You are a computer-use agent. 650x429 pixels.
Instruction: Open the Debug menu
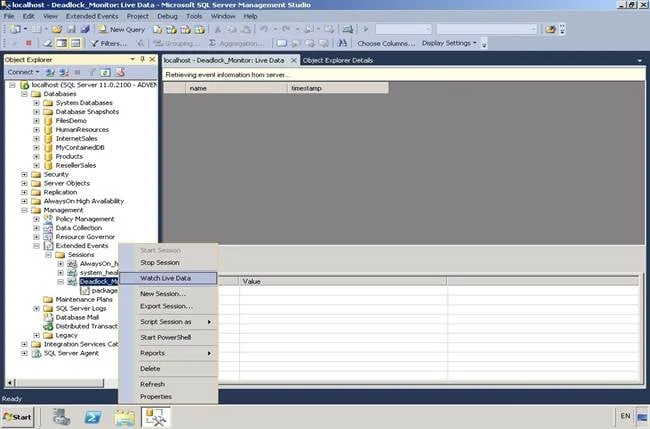(x=167, y=16)
